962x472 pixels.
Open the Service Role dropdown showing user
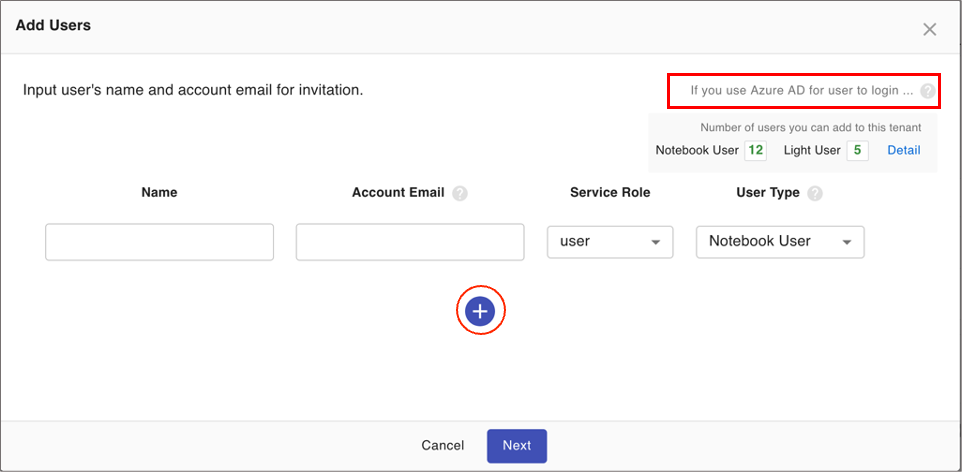(609, 242)
